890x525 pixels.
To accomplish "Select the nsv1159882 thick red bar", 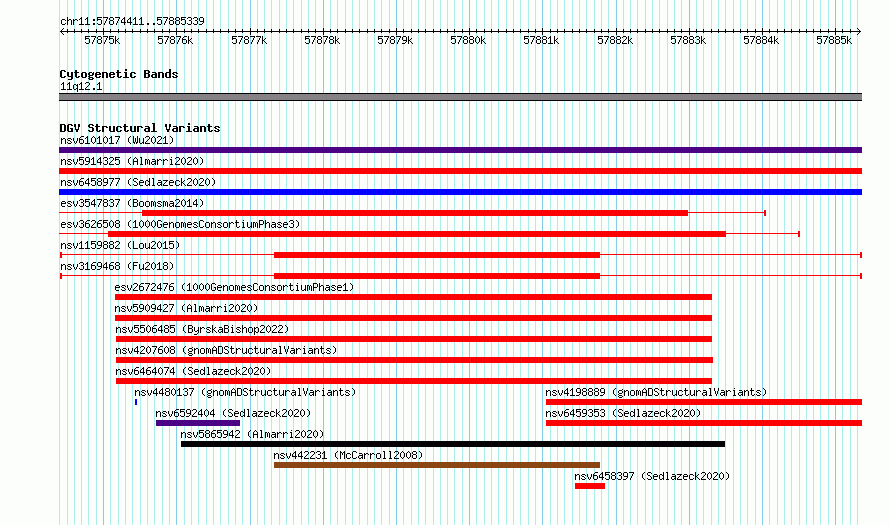I will [437, 255].
